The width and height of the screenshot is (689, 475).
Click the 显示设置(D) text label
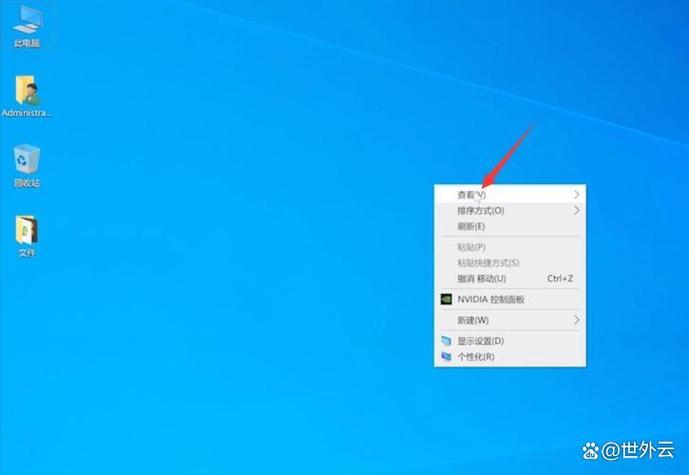(x=480, y=341)
